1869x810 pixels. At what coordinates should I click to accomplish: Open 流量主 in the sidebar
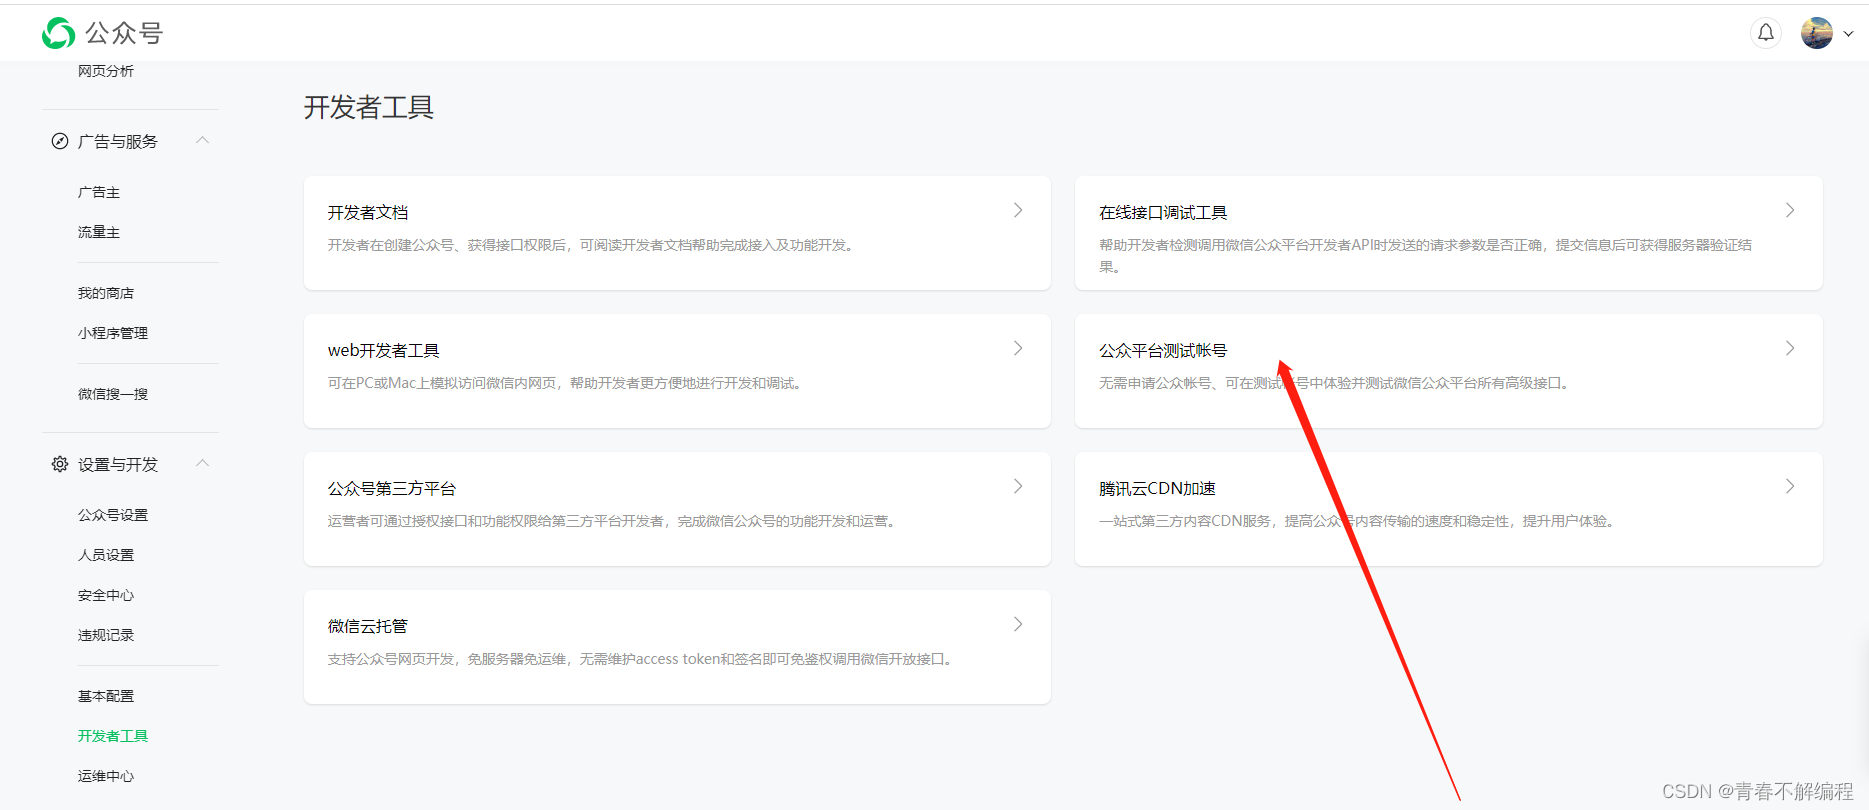tap(99, 232)
